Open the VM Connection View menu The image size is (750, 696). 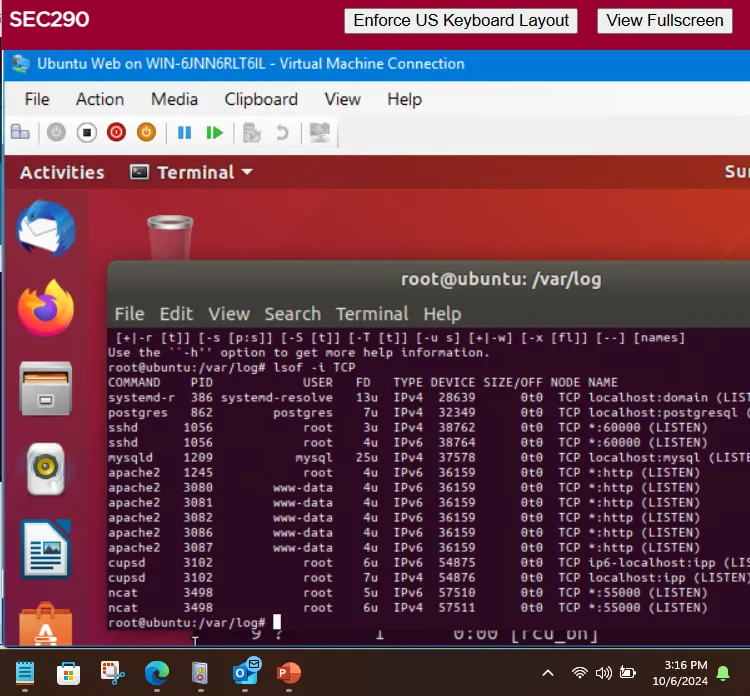point(342,99)
